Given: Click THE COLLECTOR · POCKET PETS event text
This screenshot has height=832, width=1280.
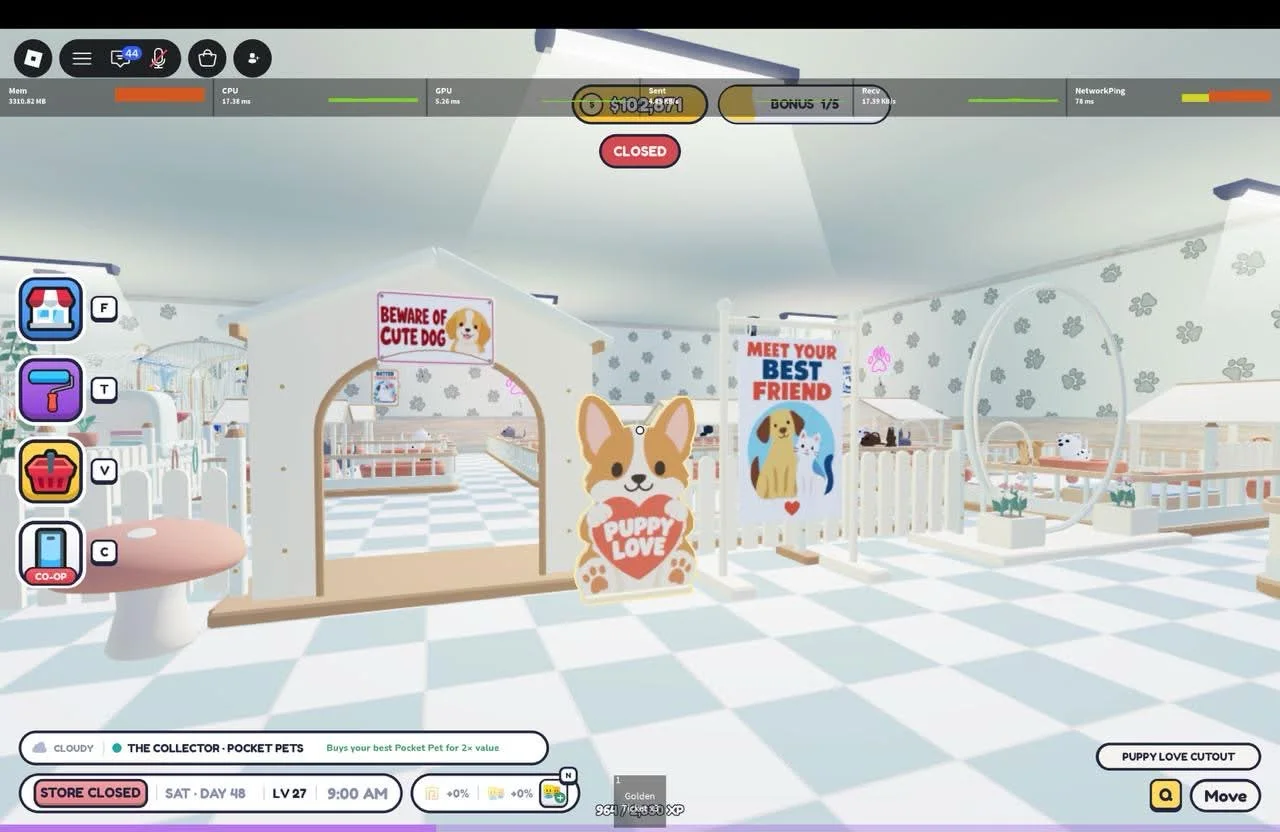Looking at the screenshot, I should click(x=215, y=748).
